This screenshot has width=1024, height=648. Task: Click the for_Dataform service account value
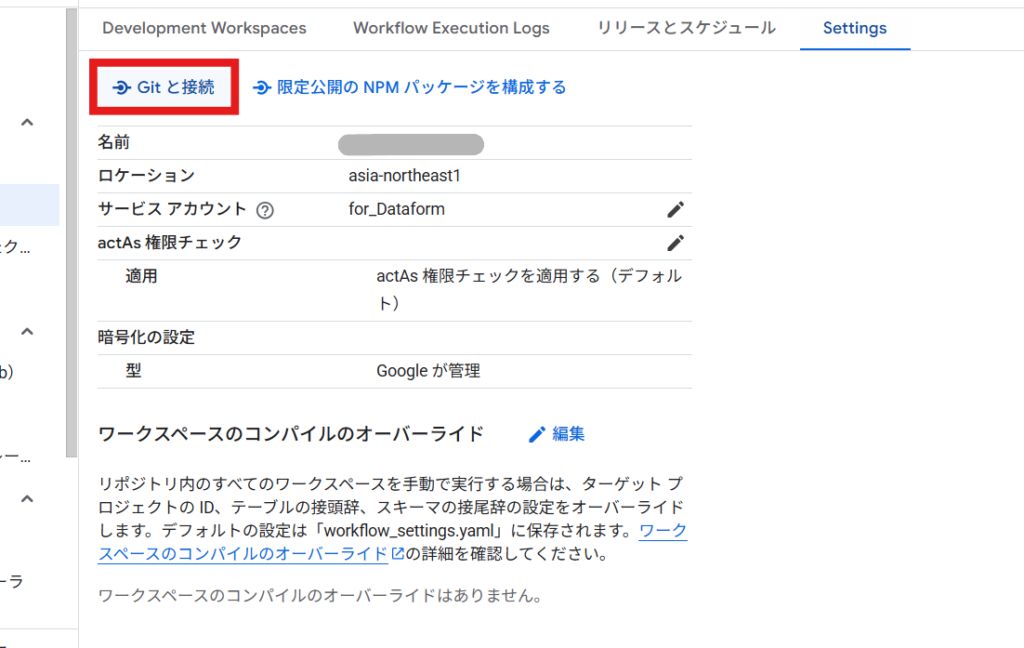click(396, 210)
